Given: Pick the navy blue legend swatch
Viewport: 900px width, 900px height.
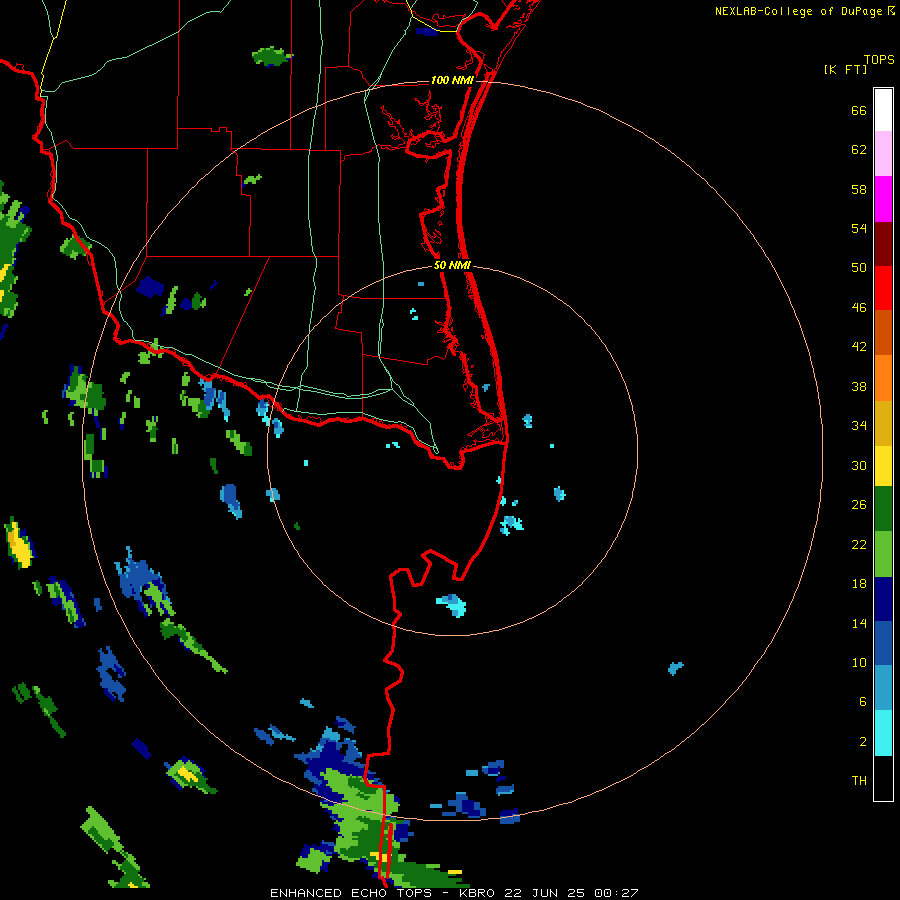Looking at the screenshot, I should pyautogui.click(x=883, y=599).
